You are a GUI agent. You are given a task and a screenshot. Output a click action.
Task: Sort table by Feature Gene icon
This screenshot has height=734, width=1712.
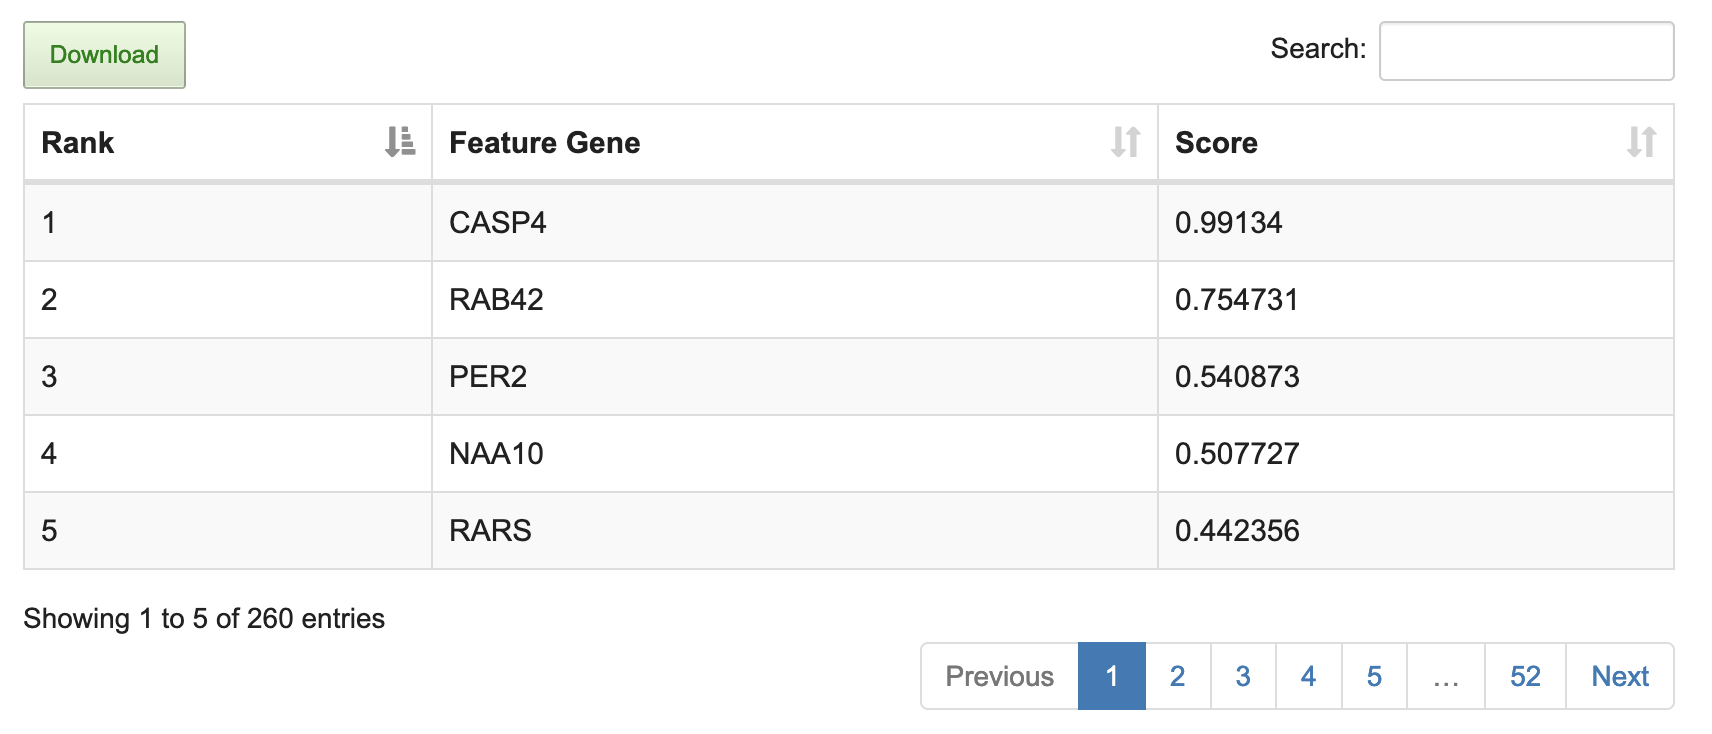tap(1125, 142)
